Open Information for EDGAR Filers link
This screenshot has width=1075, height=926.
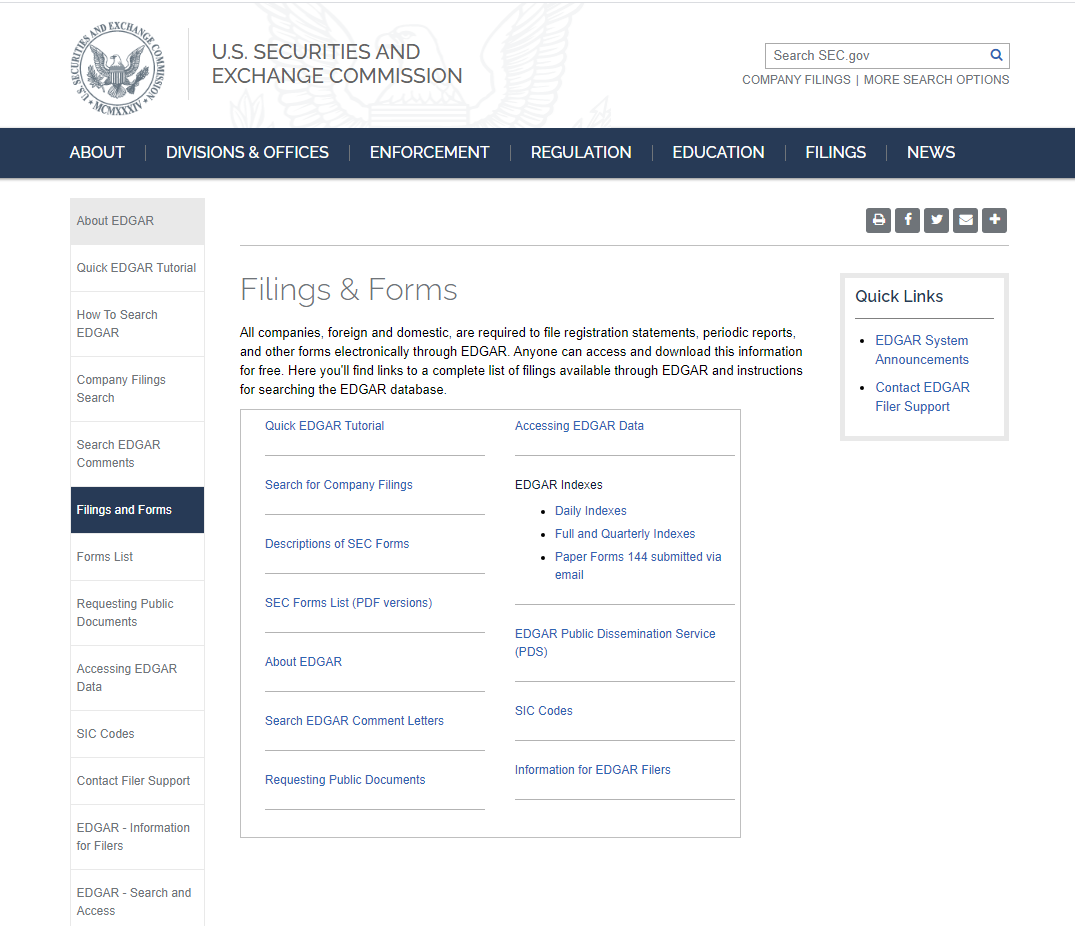(x=592, y=770)
